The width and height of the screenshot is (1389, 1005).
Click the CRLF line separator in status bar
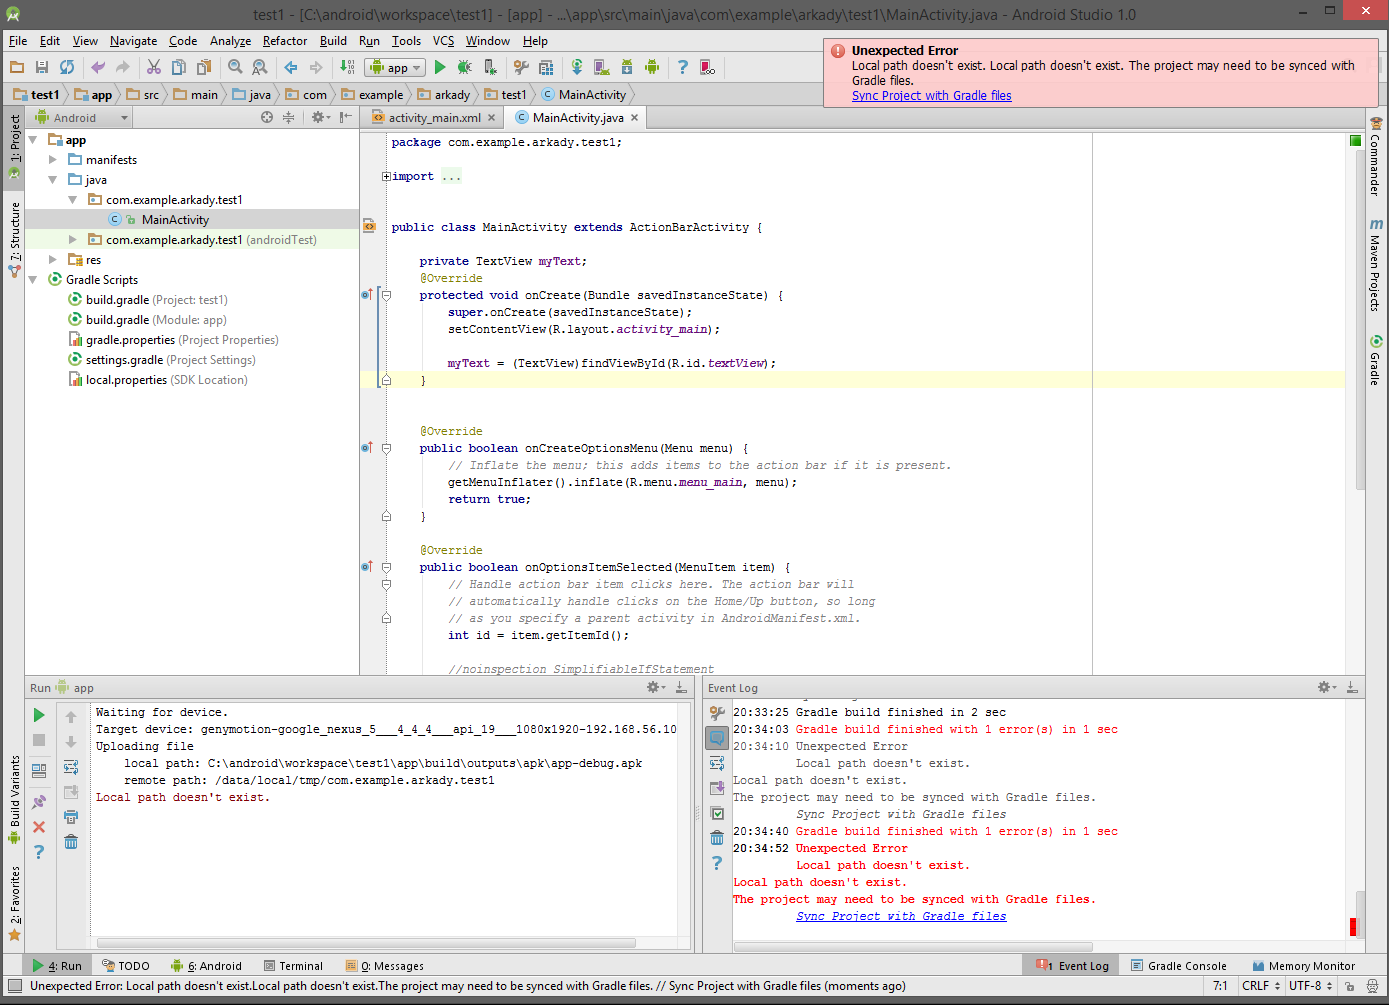tap(1259, 986)
